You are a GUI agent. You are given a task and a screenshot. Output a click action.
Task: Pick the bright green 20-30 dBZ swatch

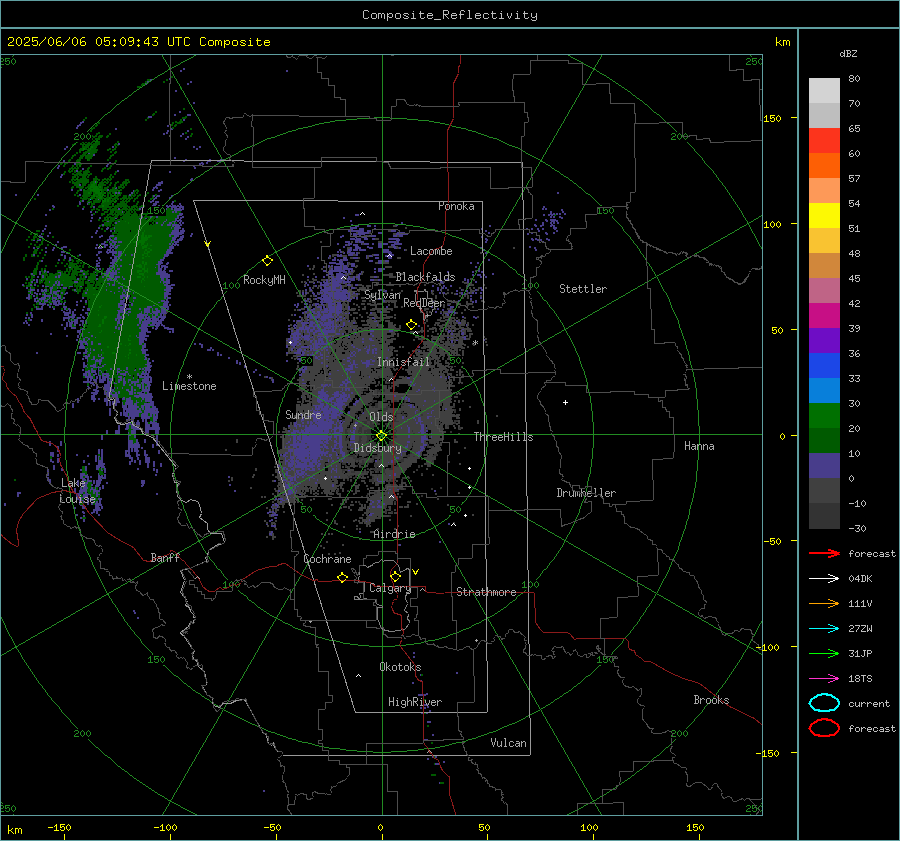coord(824,415)
